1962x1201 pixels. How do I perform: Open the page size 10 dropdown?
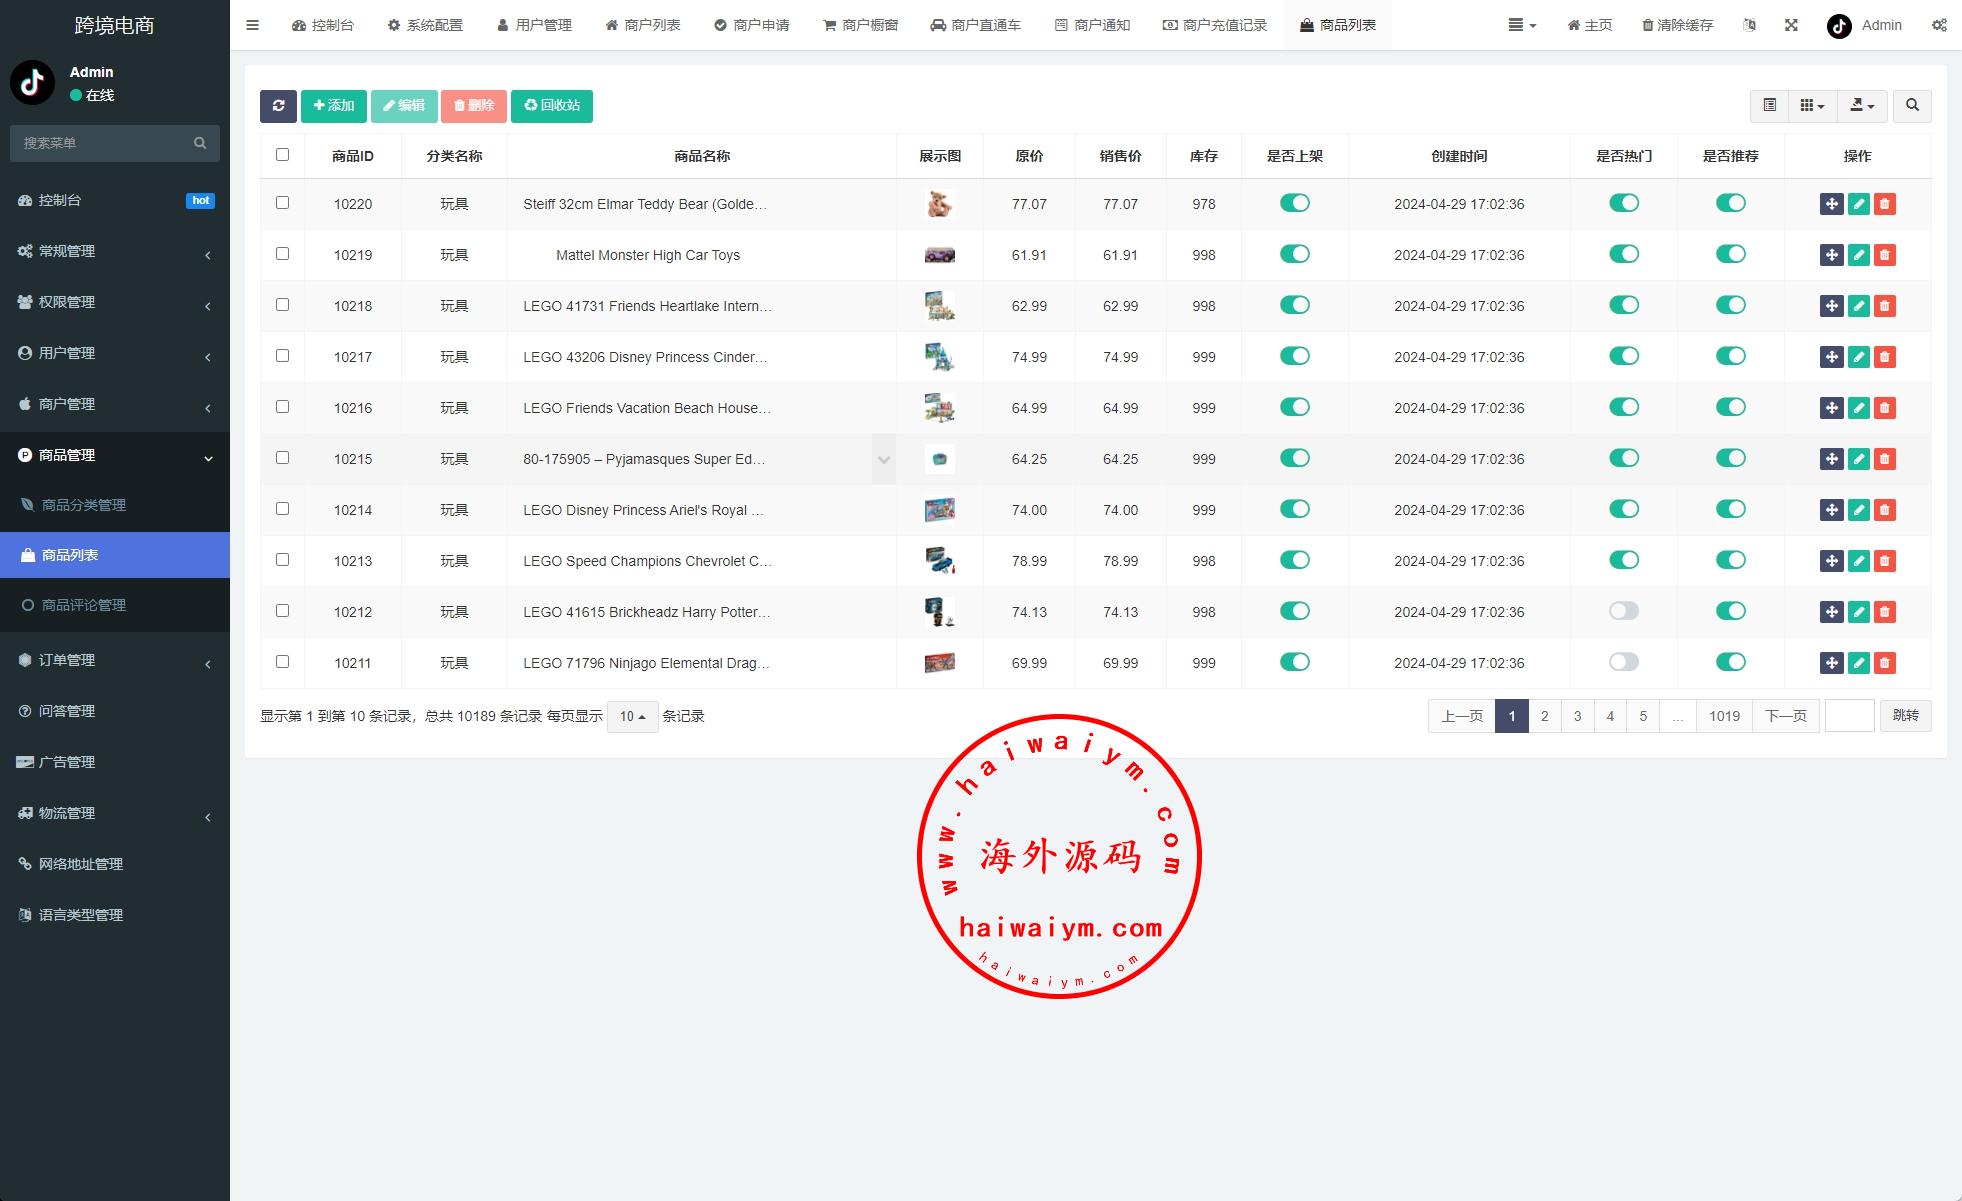[x=632, y=716]
